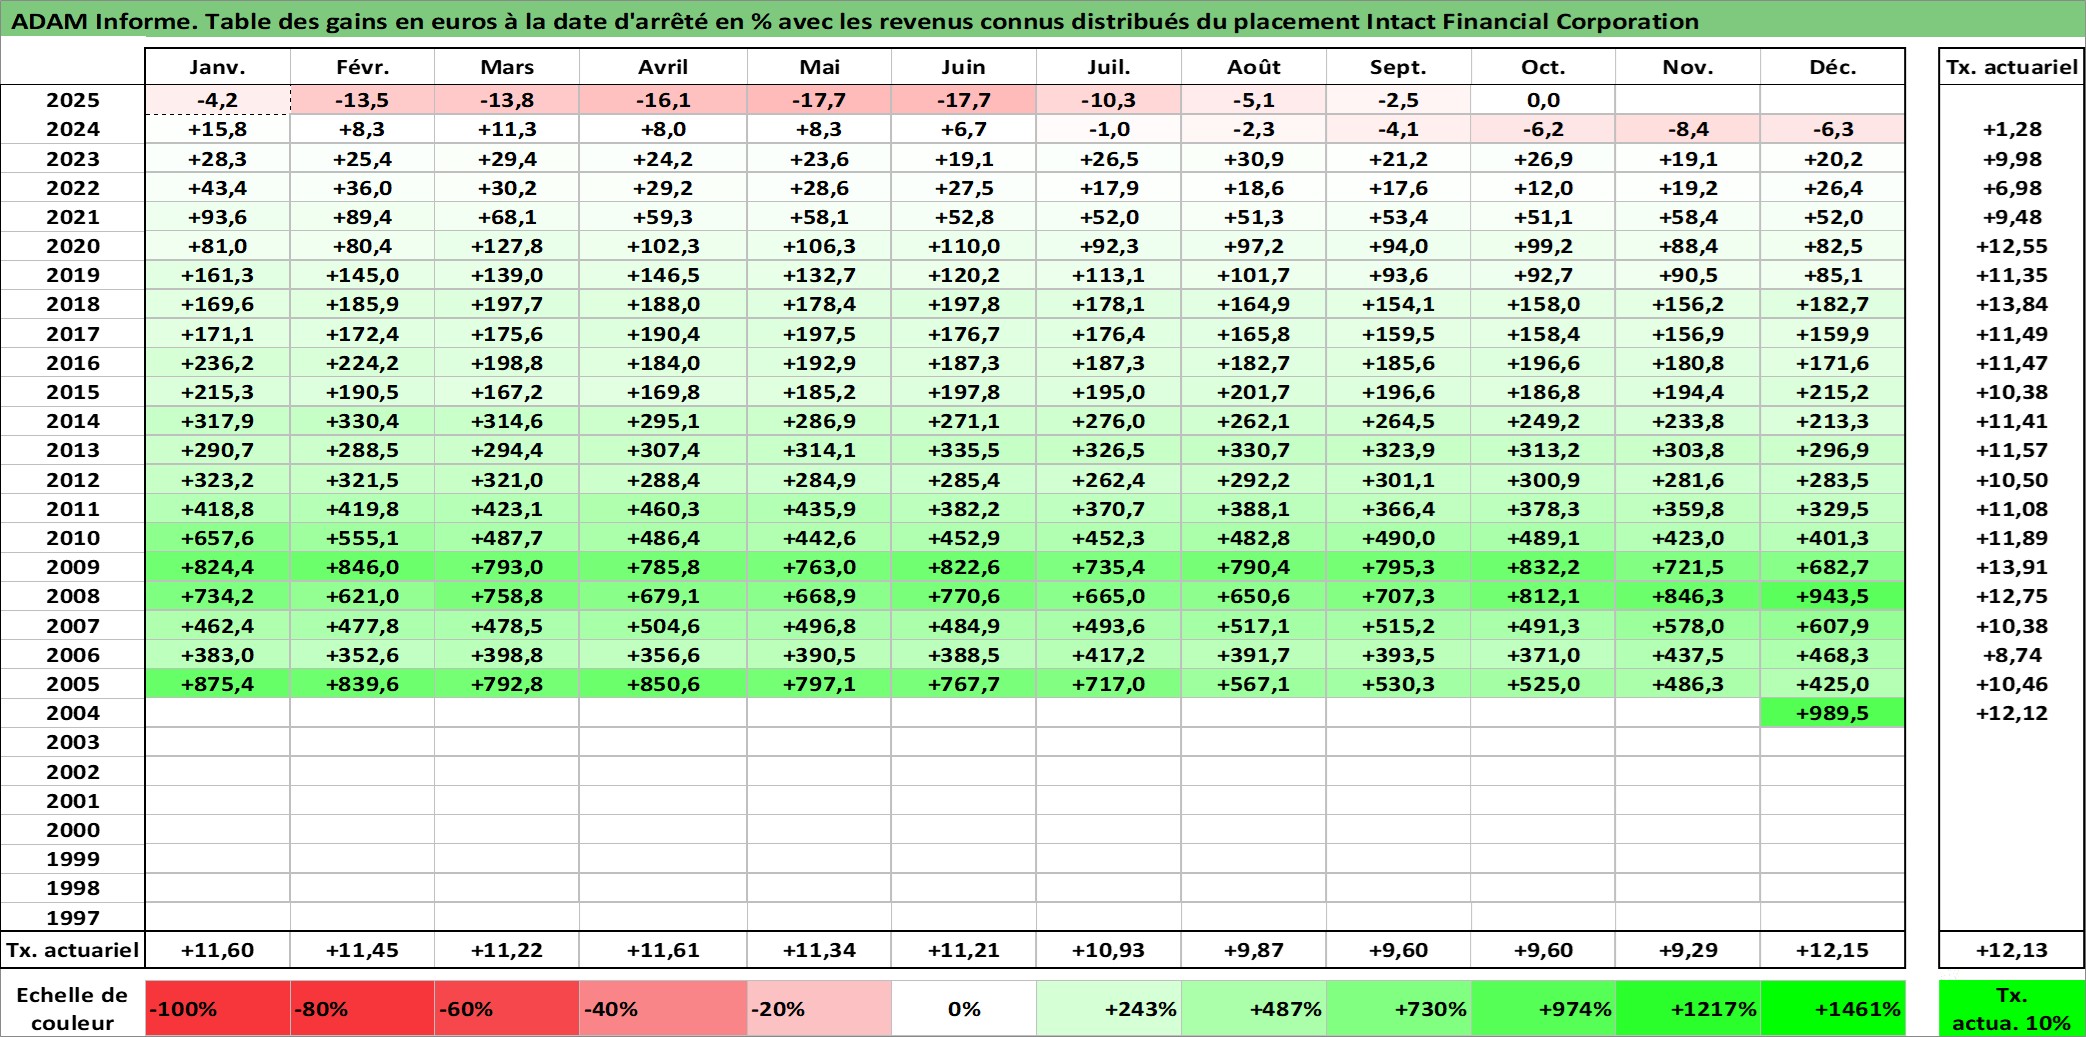Click the ADAM Informe title banner
This screenshot has width=2086, height=1037.
coord(1043,20)
